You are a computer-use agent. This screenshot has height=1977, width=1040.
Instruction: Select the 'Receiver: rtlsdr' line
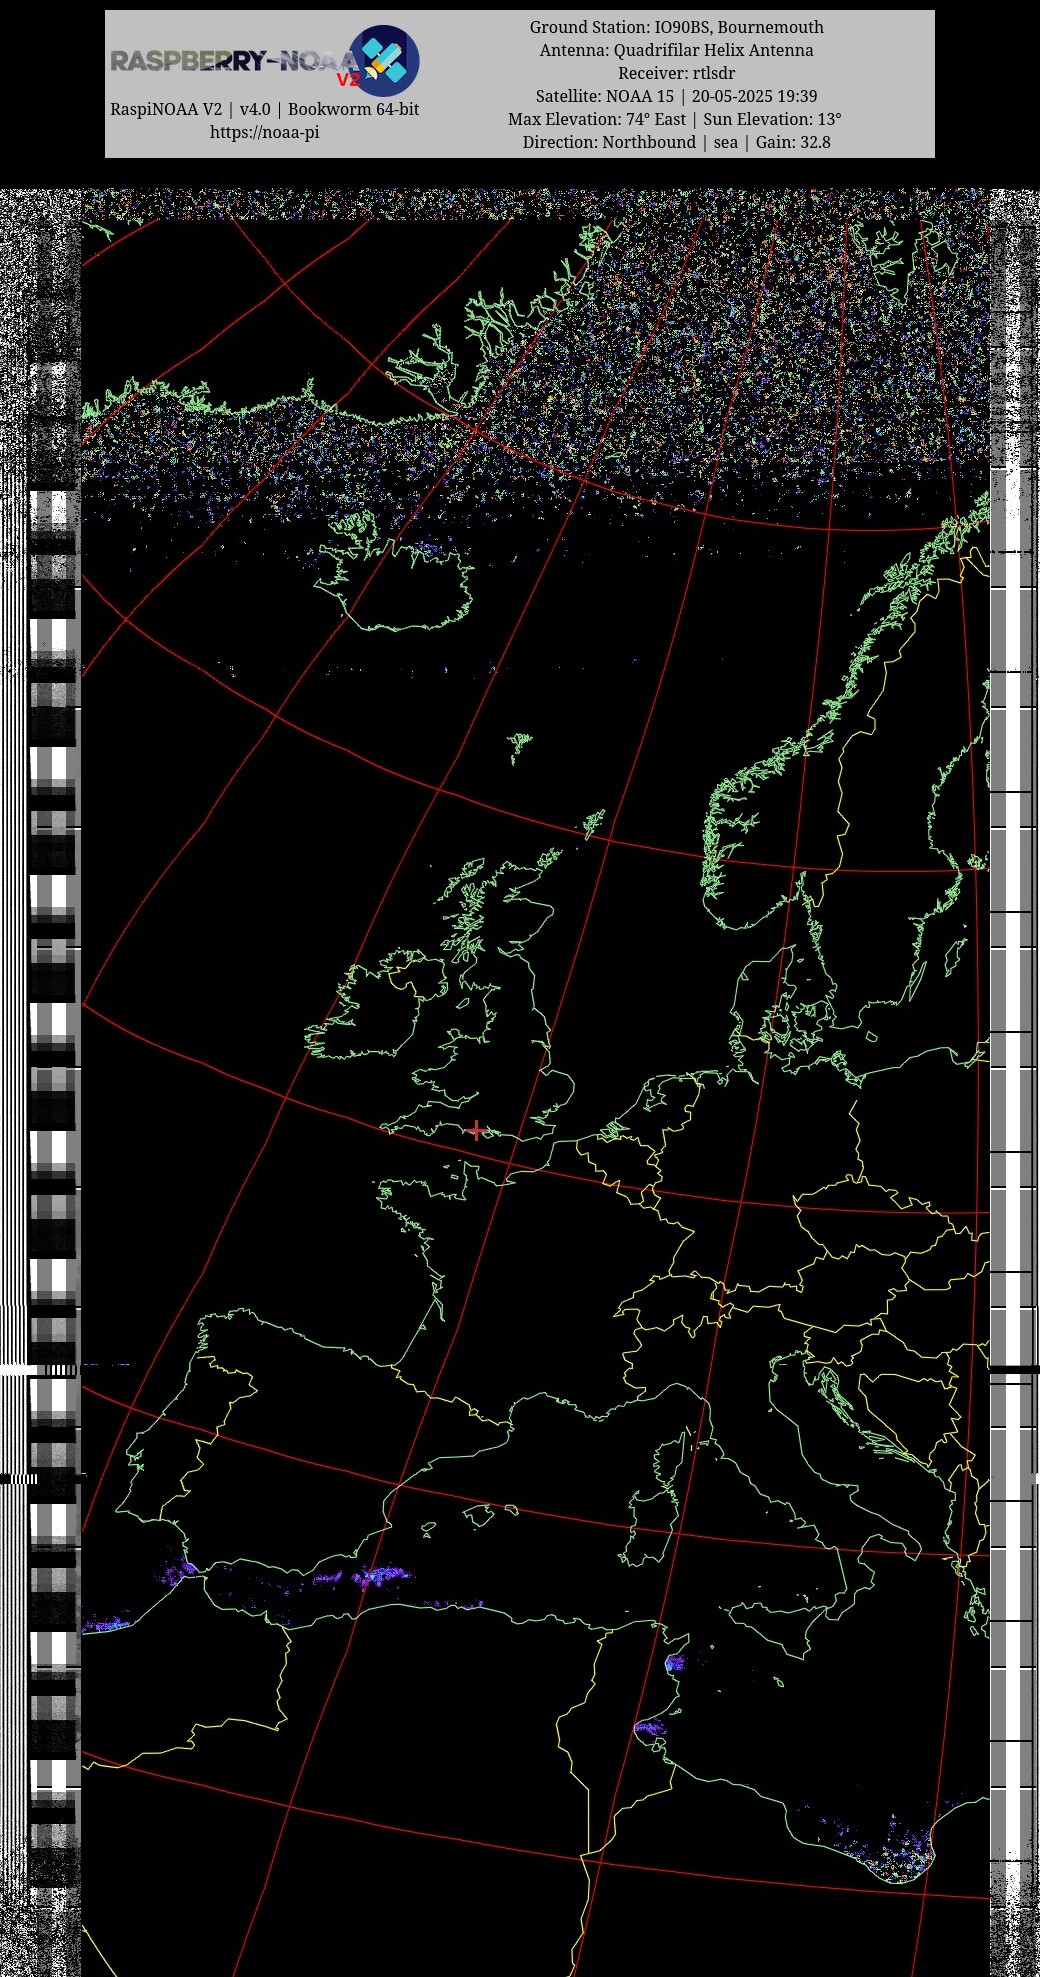point(677,73)
